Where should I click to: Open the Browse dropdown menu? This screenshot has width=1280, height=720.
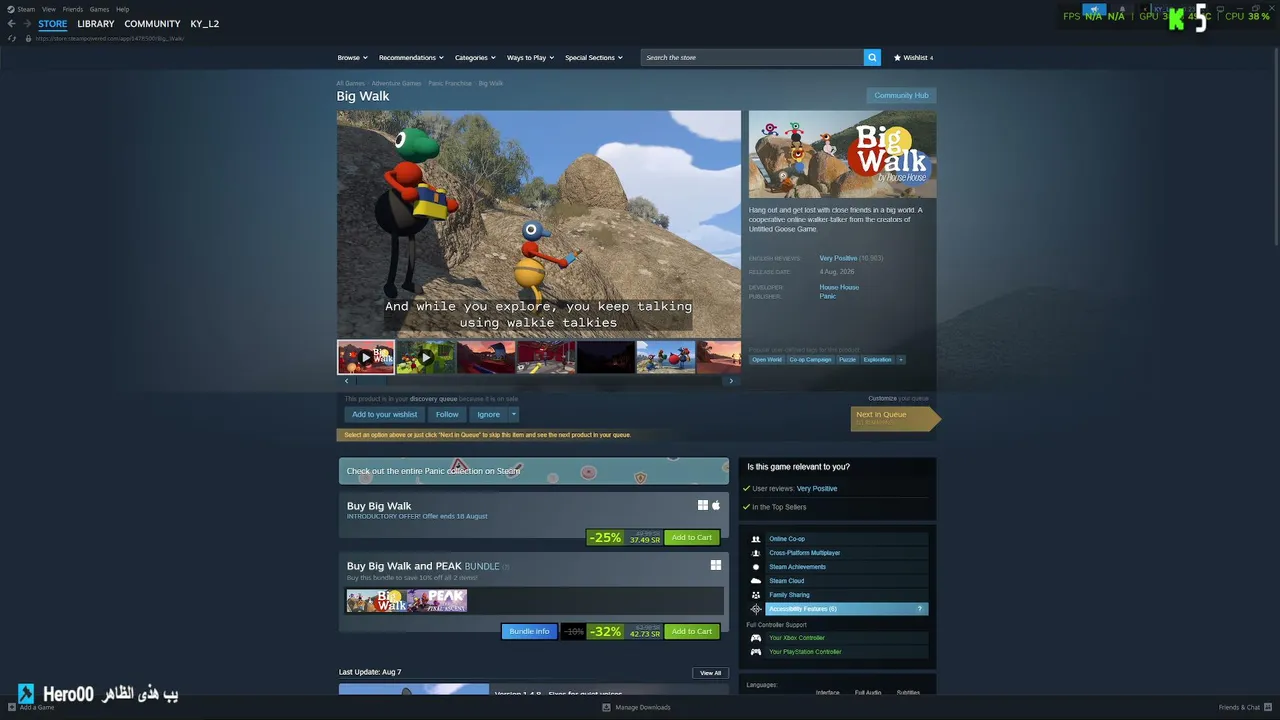352,58
